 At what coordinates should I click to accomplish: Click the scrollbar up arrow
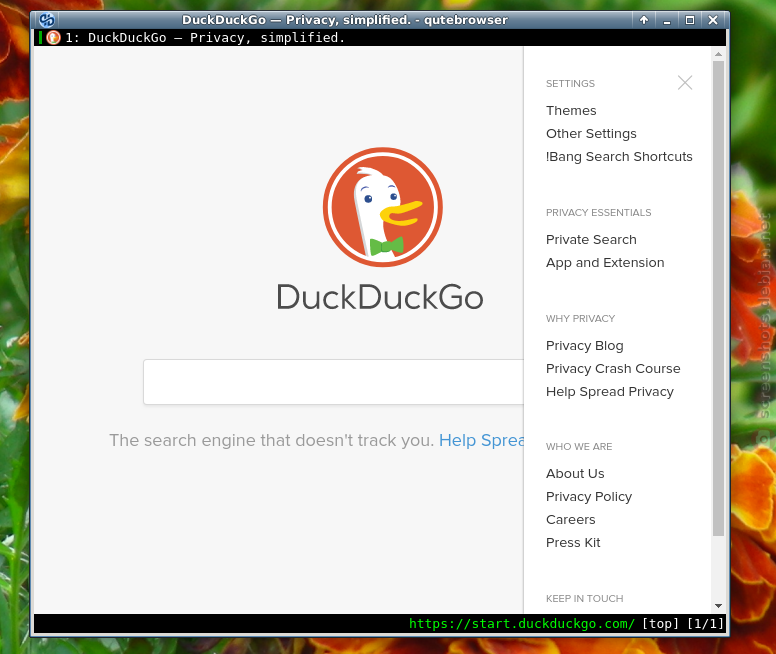tap(718, 53)
